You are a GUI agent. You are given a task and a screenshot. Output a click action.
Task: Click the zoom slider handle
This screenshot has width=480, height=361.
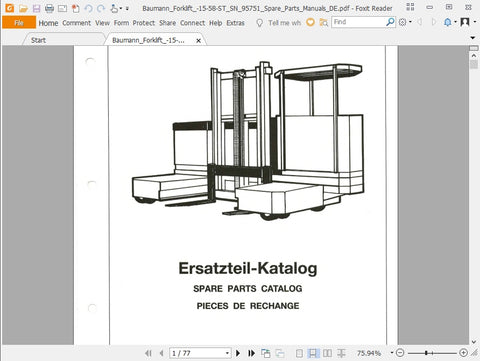click(x=426, y=353)
